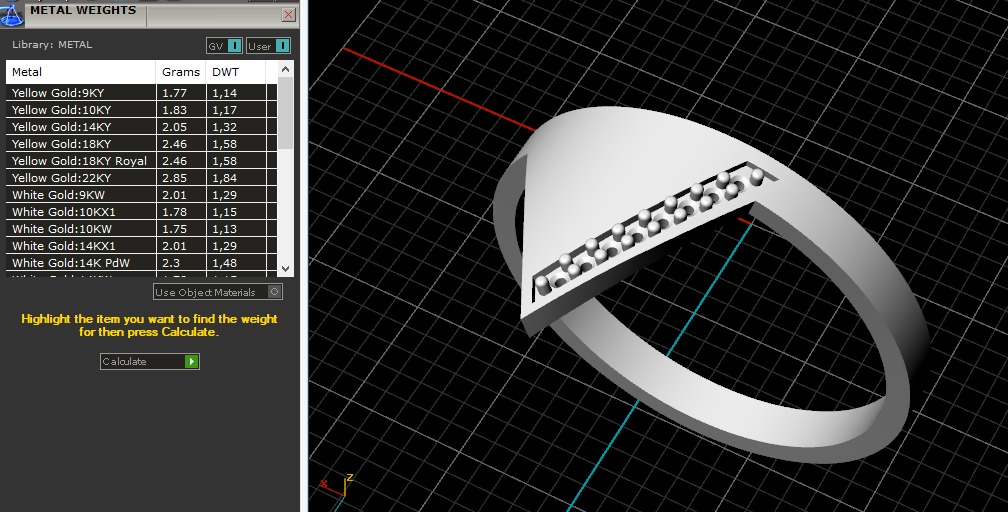Screen dimensions: 1008x512
Task: Click the 1,48 DWT value
Action: (224, 263)
